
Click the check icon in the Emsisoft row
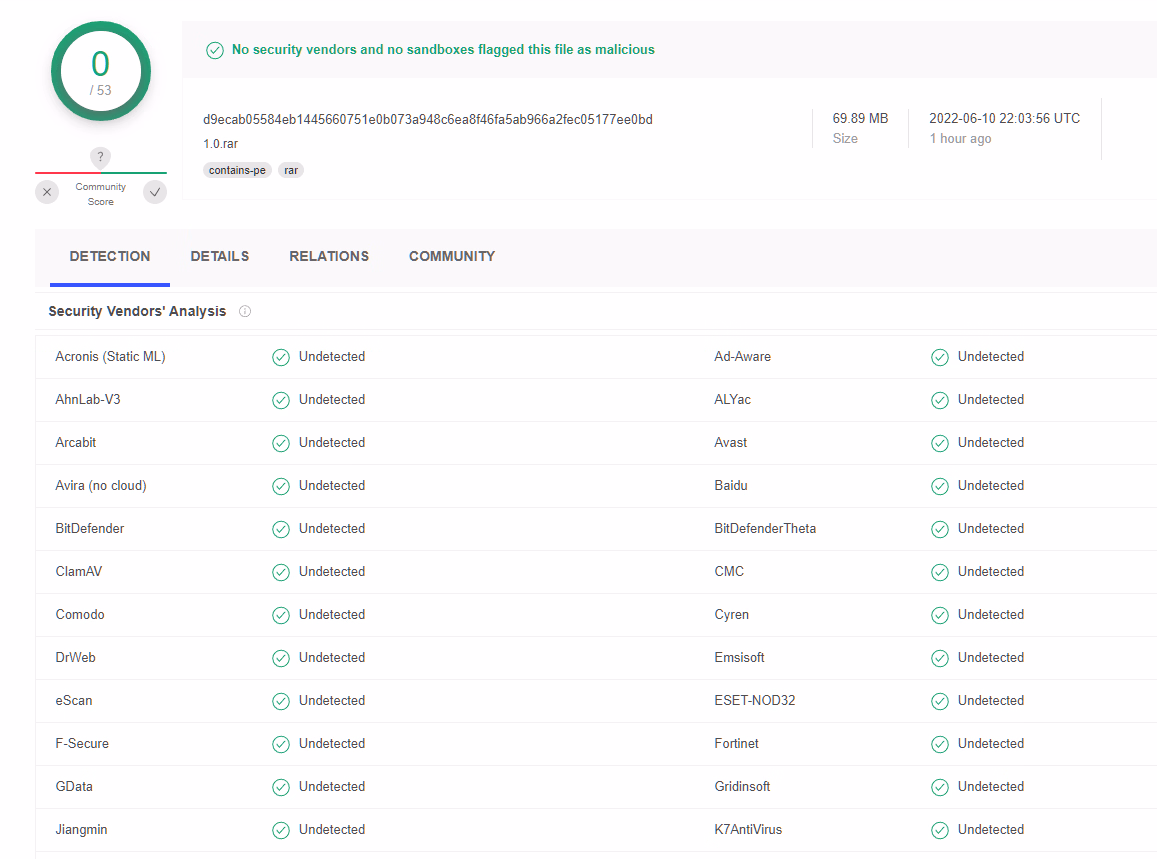coord(940,658)
